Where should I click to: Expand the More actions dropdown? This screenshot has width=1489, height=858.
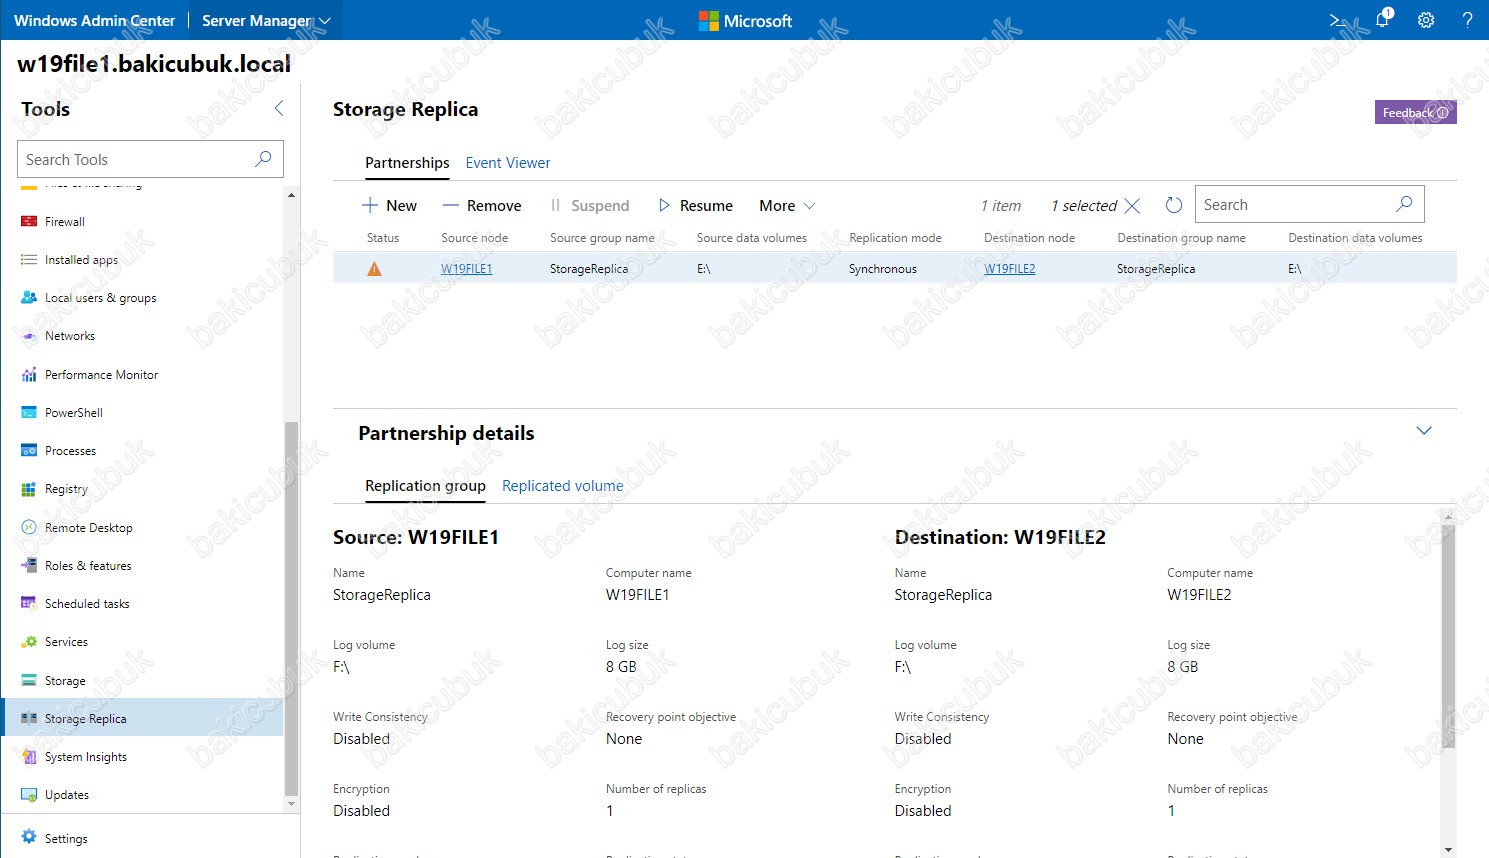787,206
